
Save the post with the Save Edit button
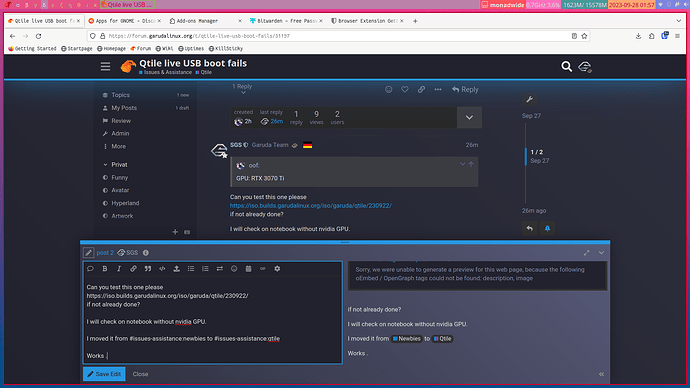tap(104, 374)
